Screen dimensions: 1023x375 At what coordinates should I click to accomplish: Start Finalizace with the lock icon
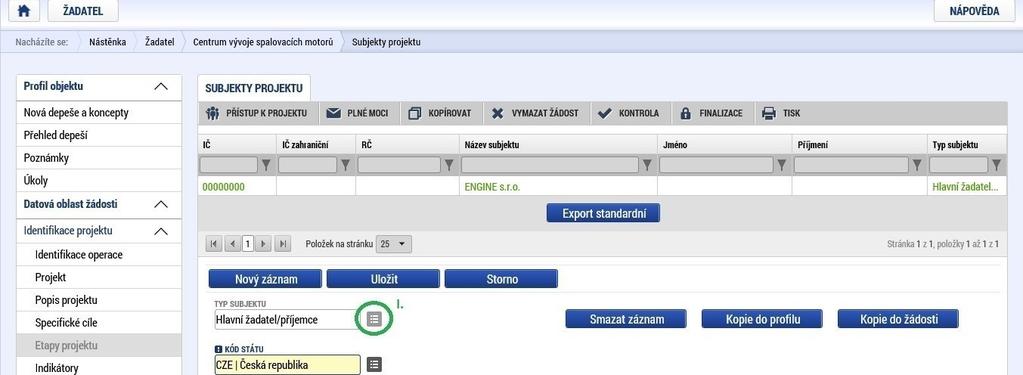tap(685, 113)
